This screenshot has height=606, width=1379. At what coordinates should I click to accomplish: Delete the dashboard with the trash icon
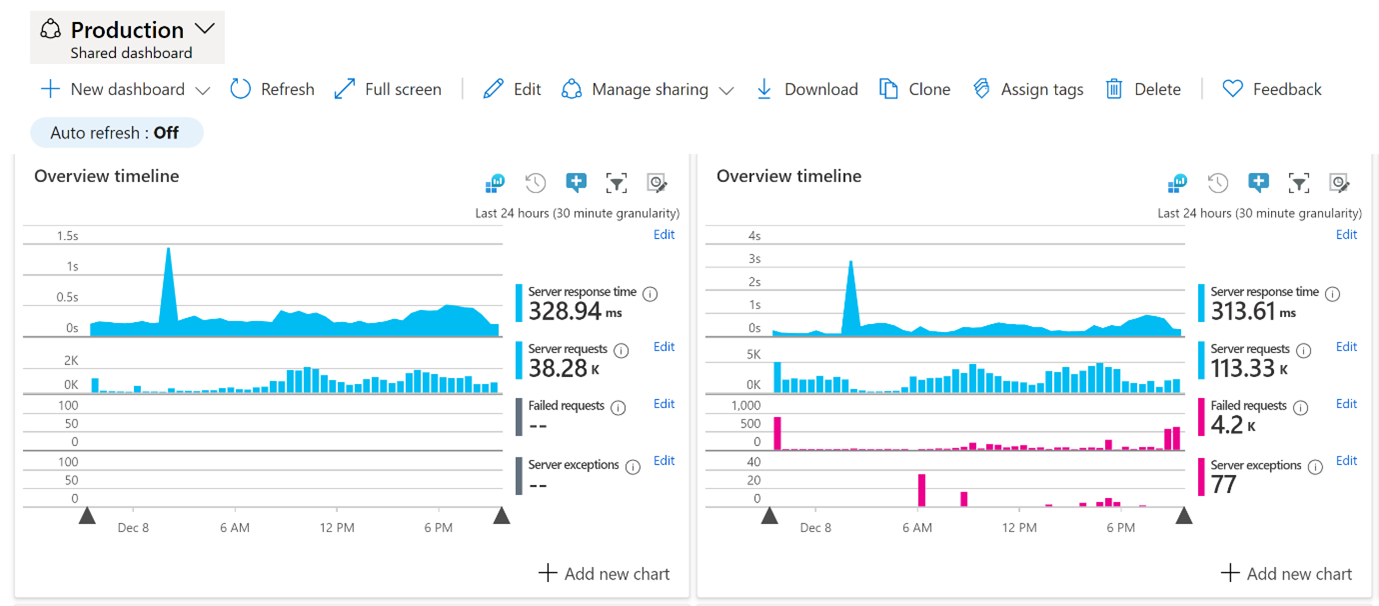click(1143, 89)
